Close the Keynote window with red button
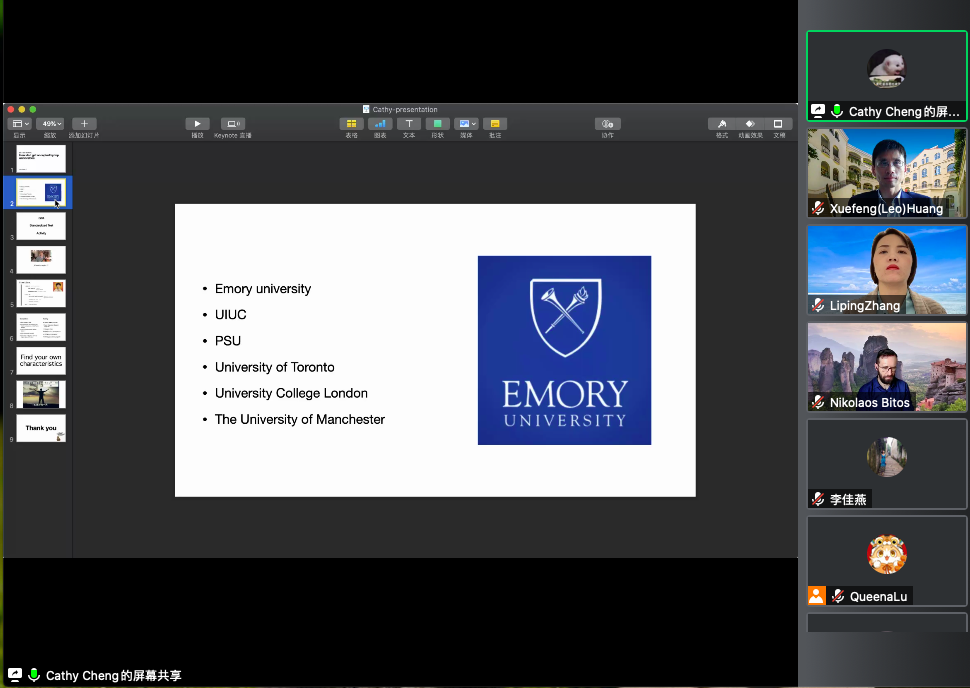The height and width of the screenshot is (688, 970). (11, 110)
